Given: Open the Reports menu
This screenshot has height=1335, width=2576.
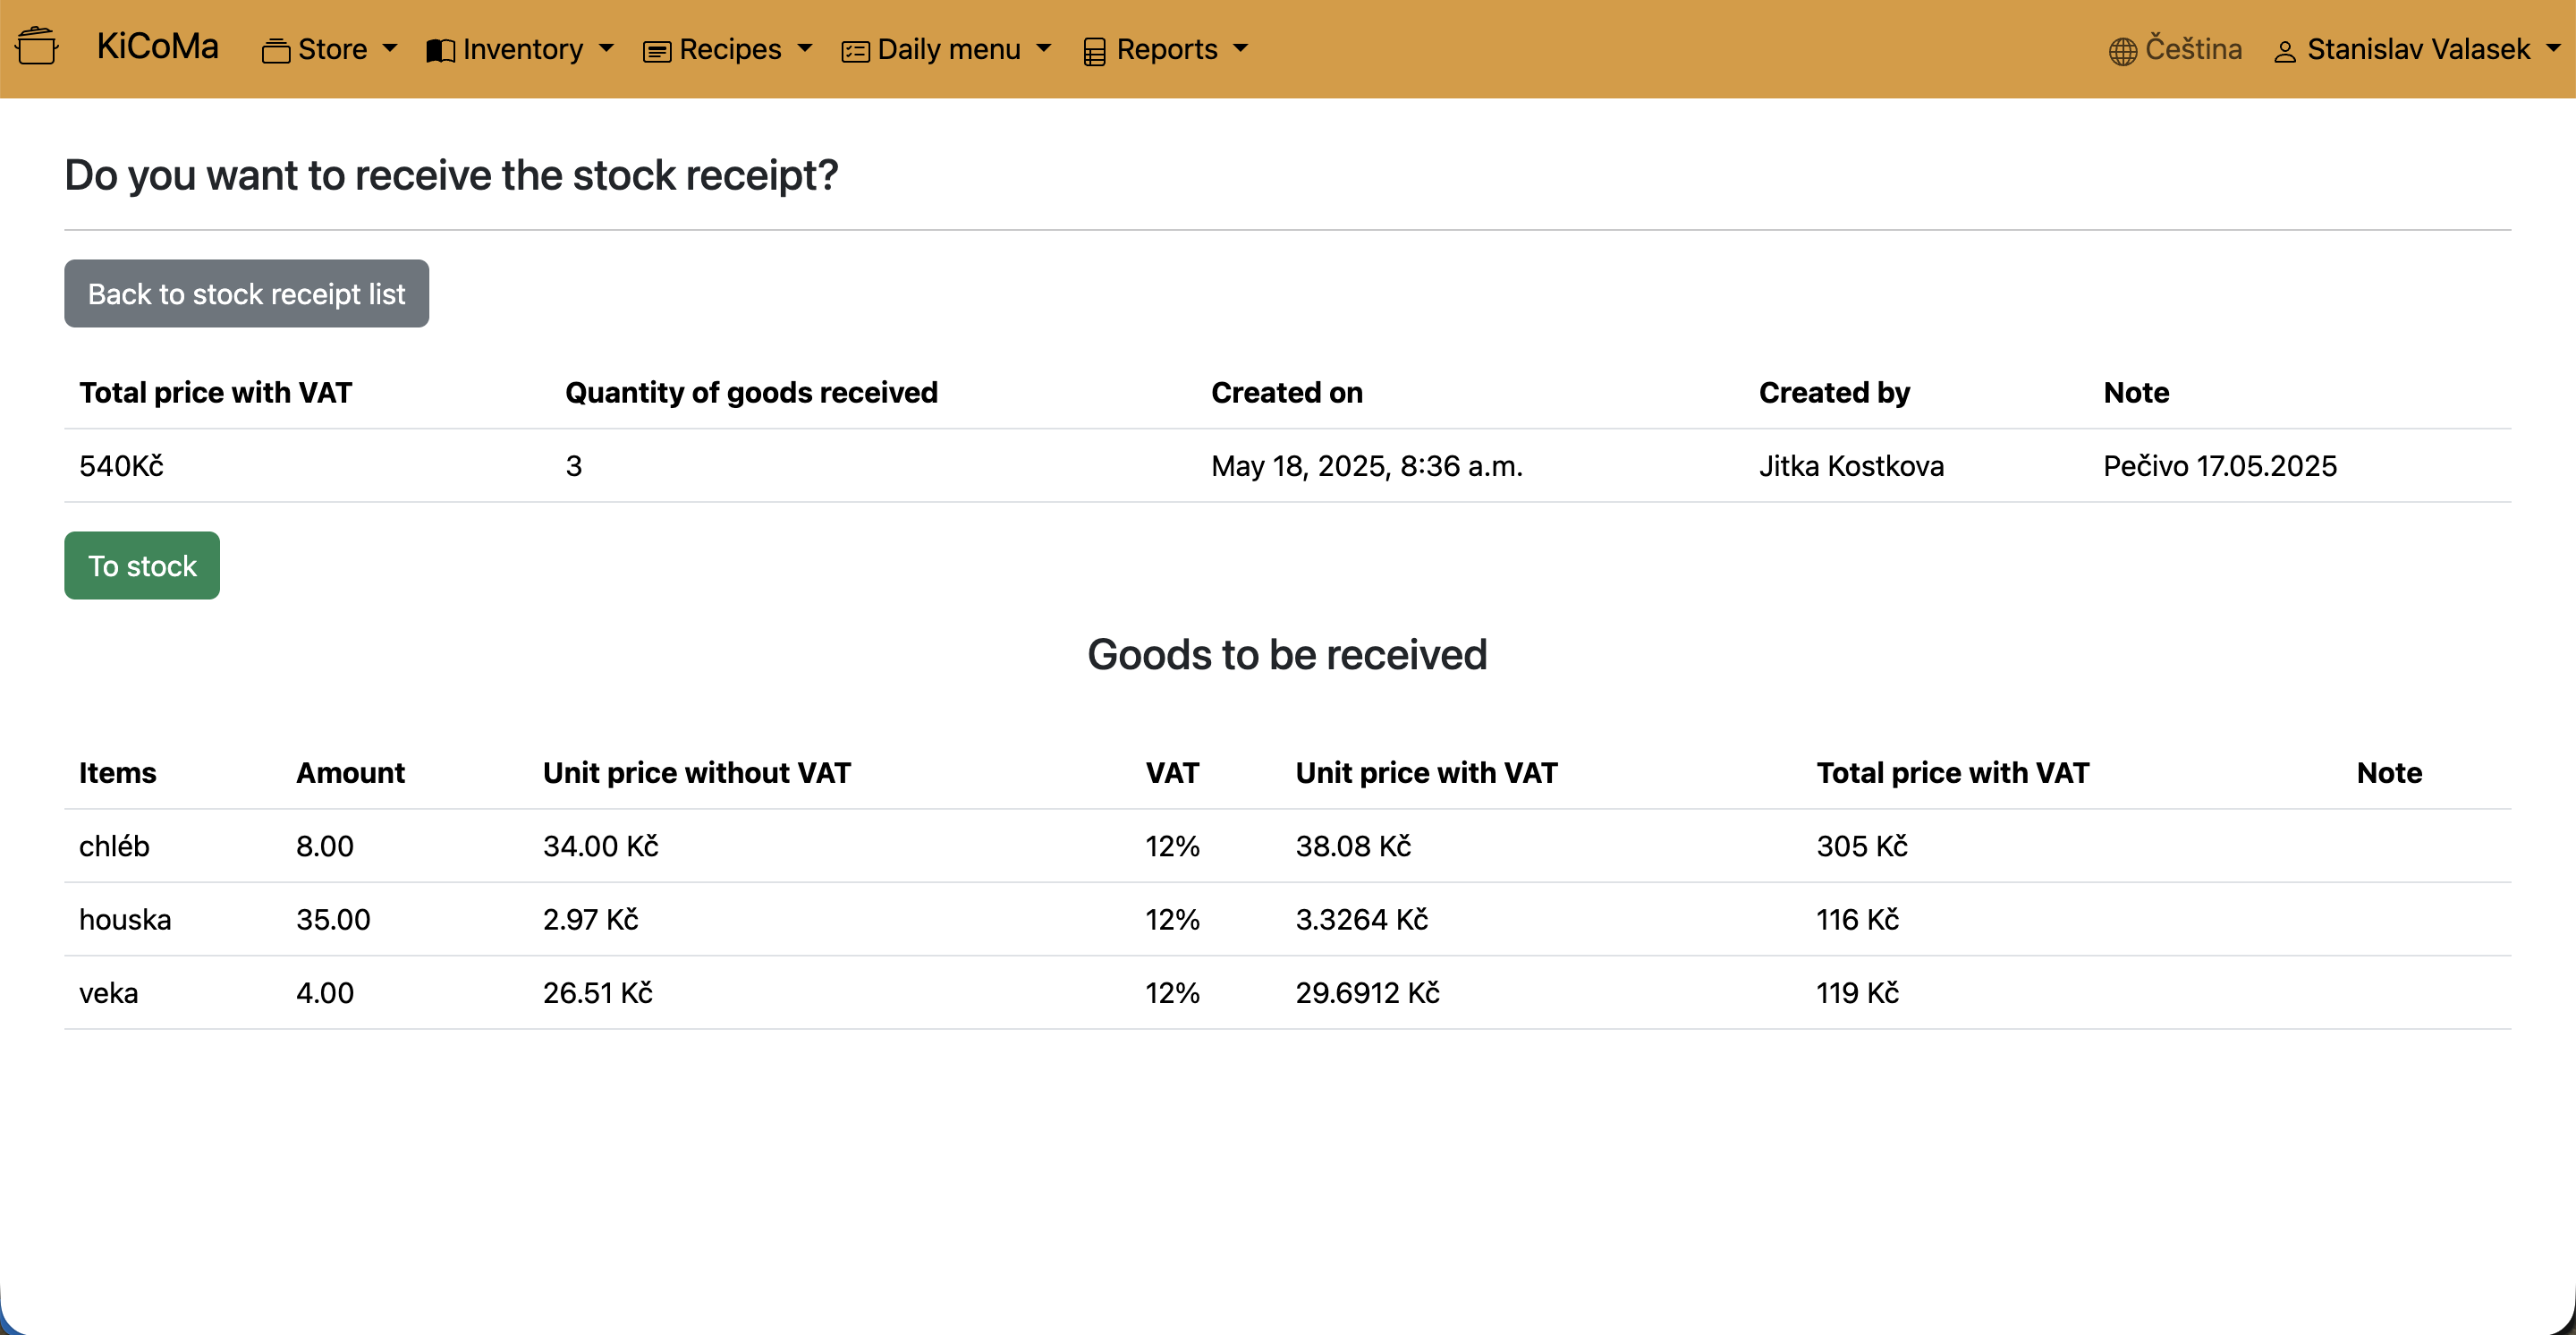Looking at the screenshot, I should tap(1166, 49).
